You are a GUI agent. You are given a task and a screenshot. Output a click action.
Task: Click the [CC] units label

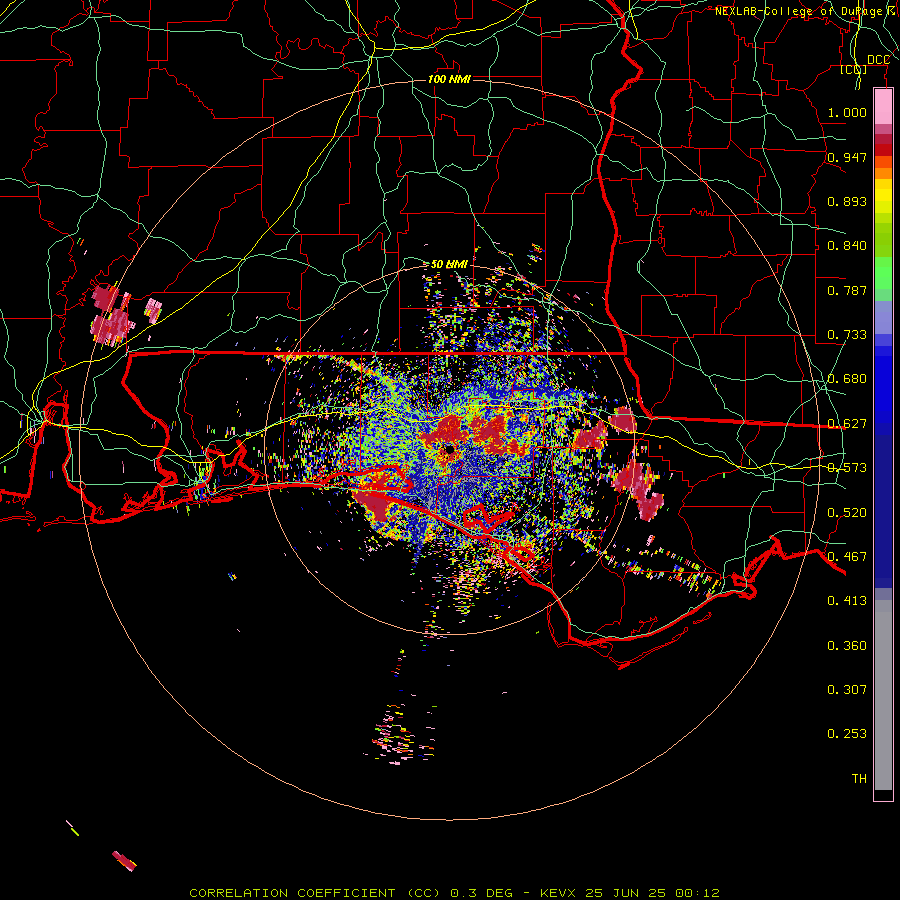854,69
